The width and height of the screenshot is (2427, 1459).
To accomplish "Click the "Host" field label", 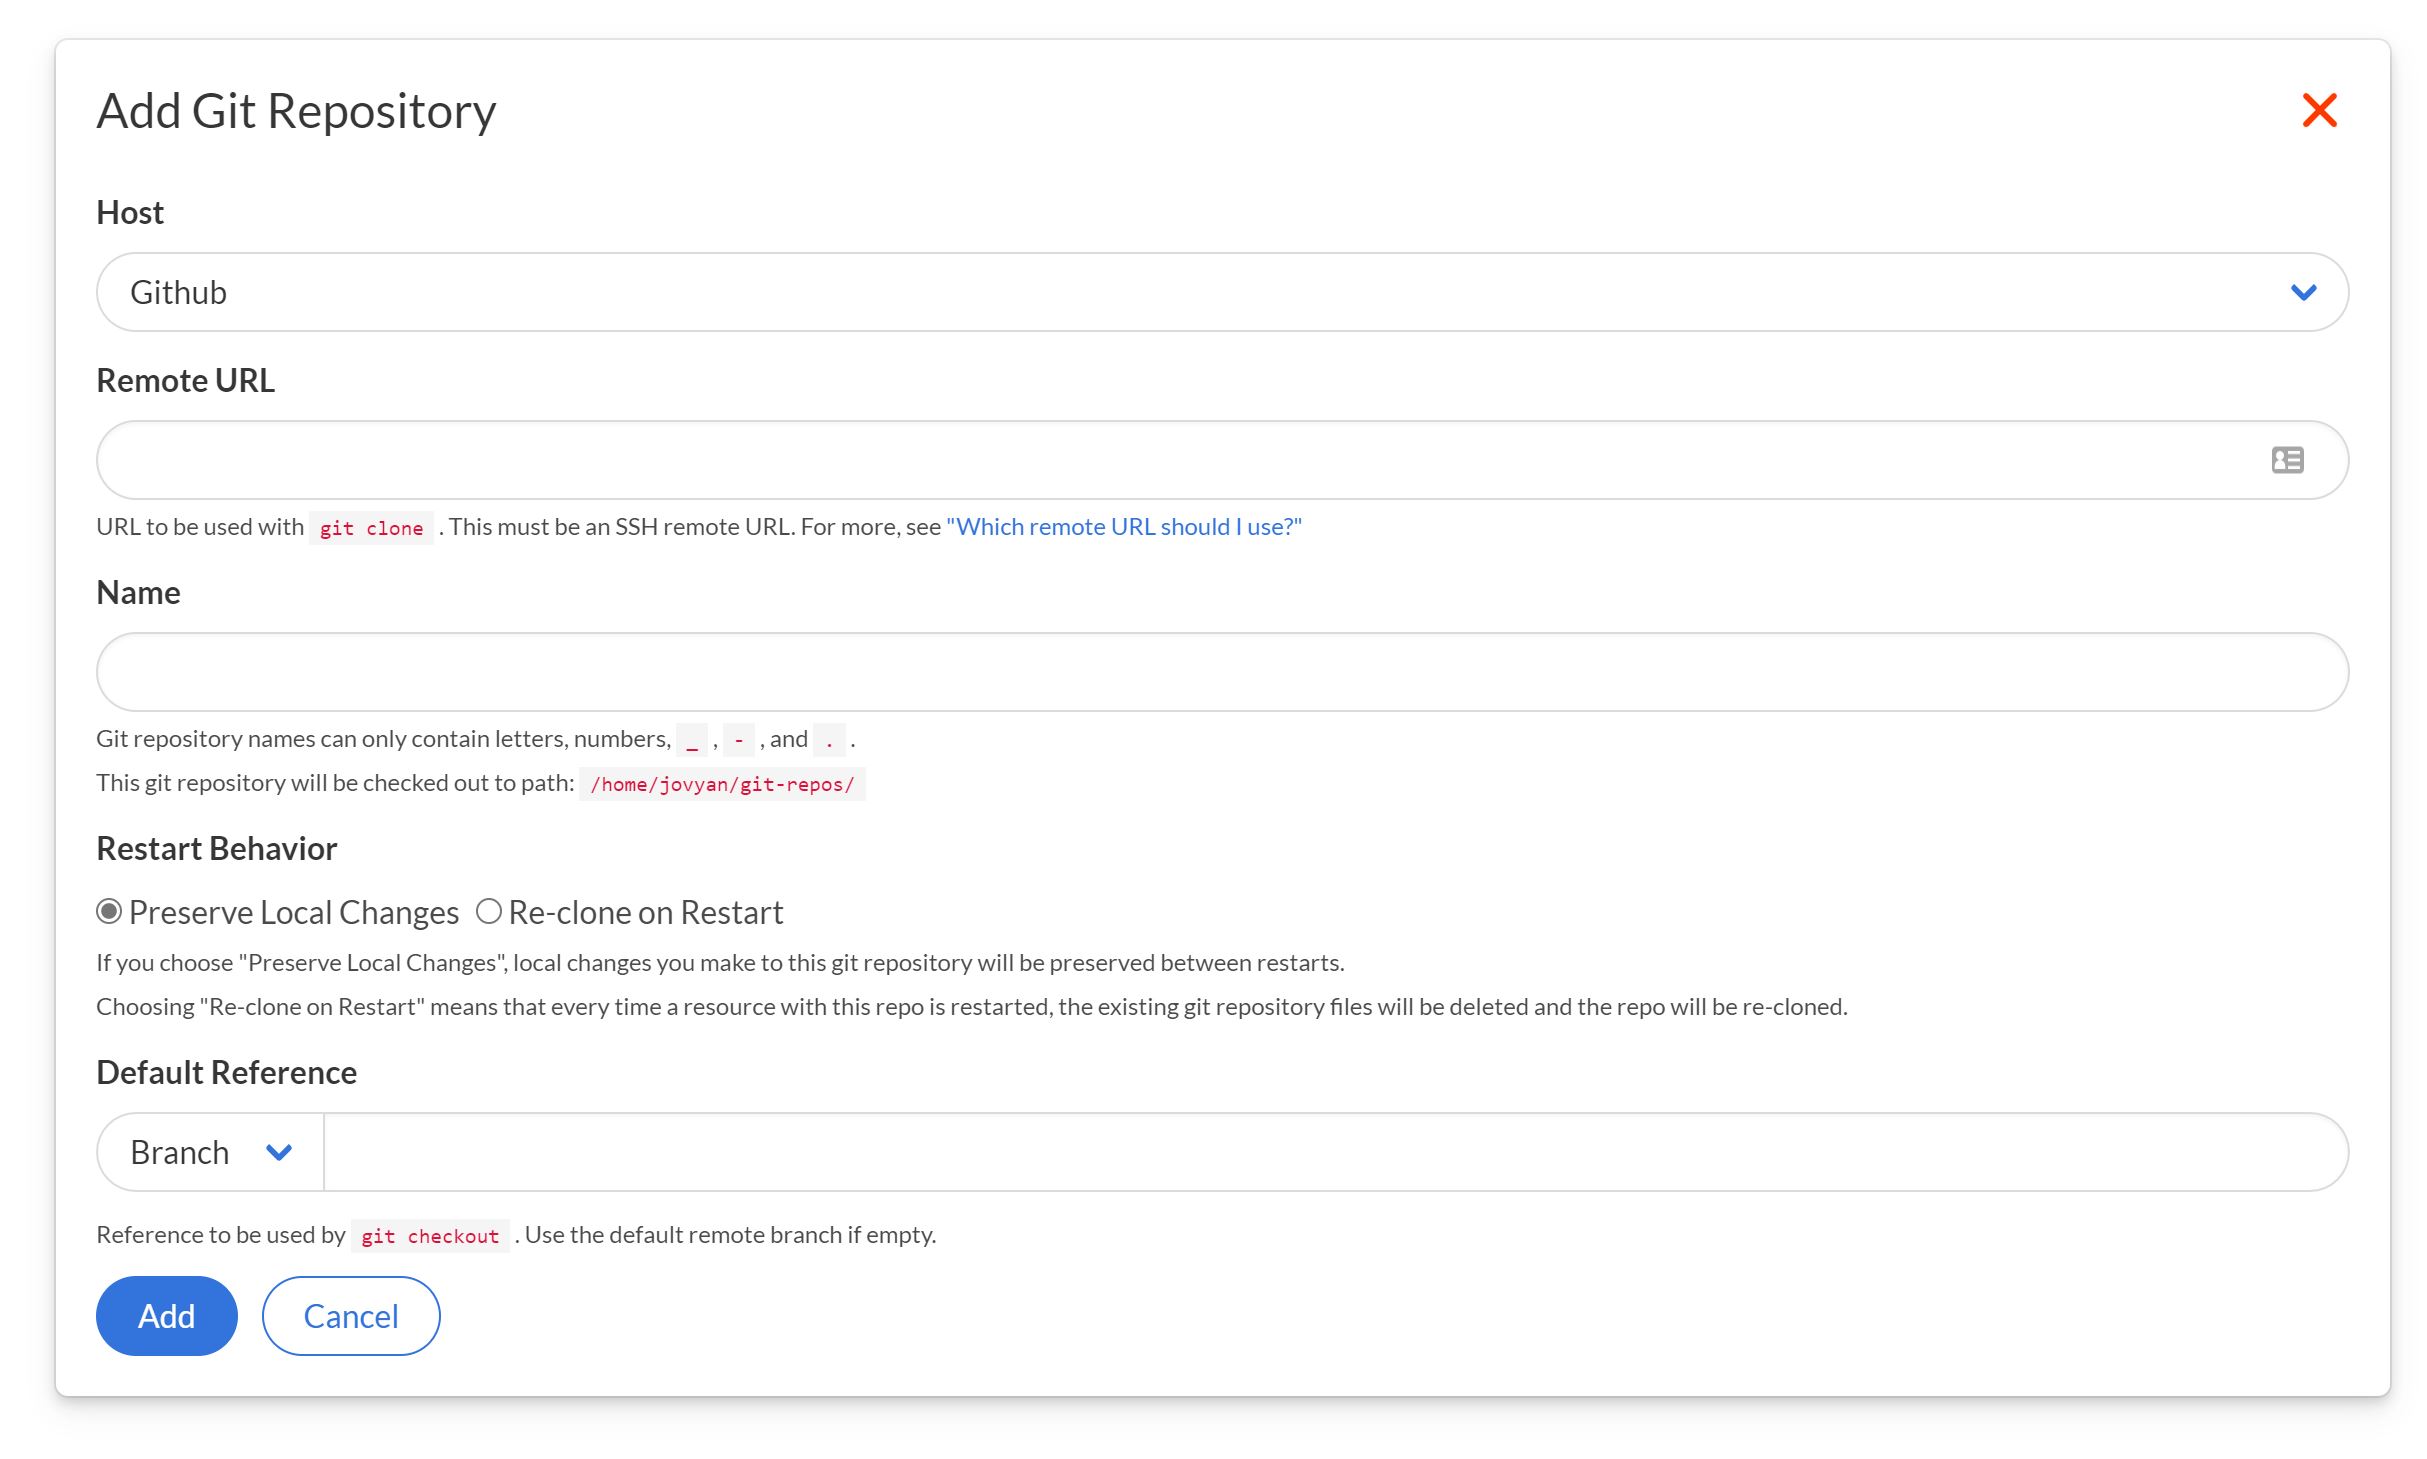I will coord(130,213).
